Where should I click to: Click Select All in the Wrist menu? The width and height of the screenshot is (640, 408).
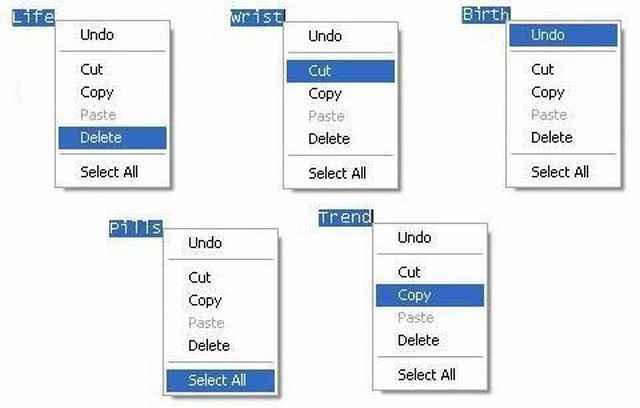click(x=337, y=173)
